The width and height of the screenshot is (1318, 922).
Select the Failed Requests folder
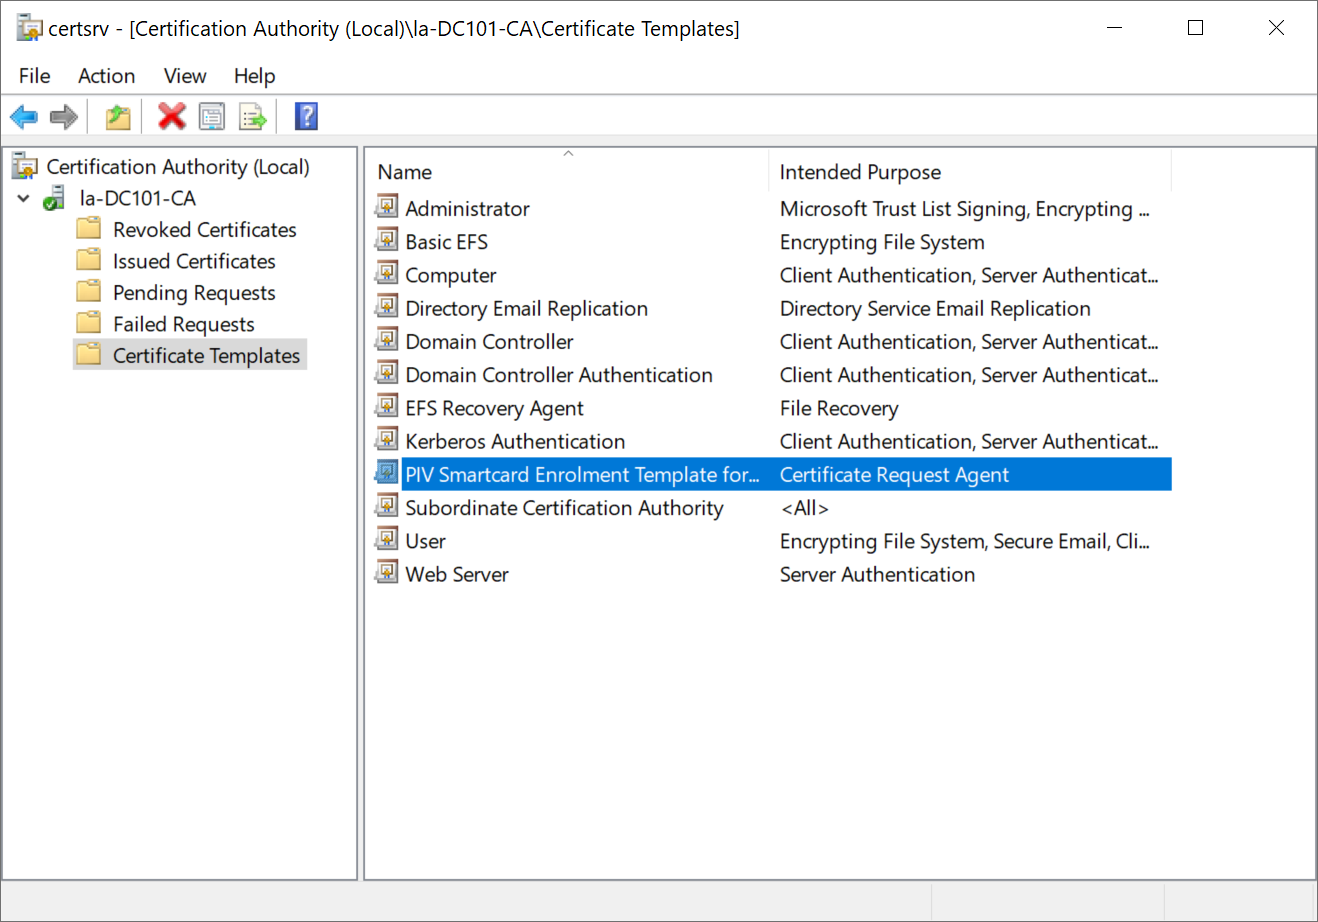[183, 324]
